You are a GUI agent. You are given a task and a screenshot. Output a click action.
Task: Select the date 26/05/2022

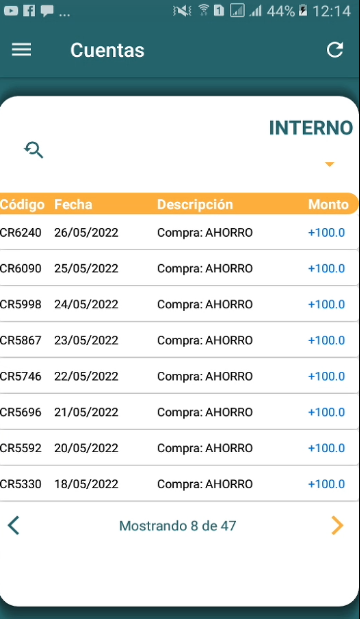tap(86, 233)
